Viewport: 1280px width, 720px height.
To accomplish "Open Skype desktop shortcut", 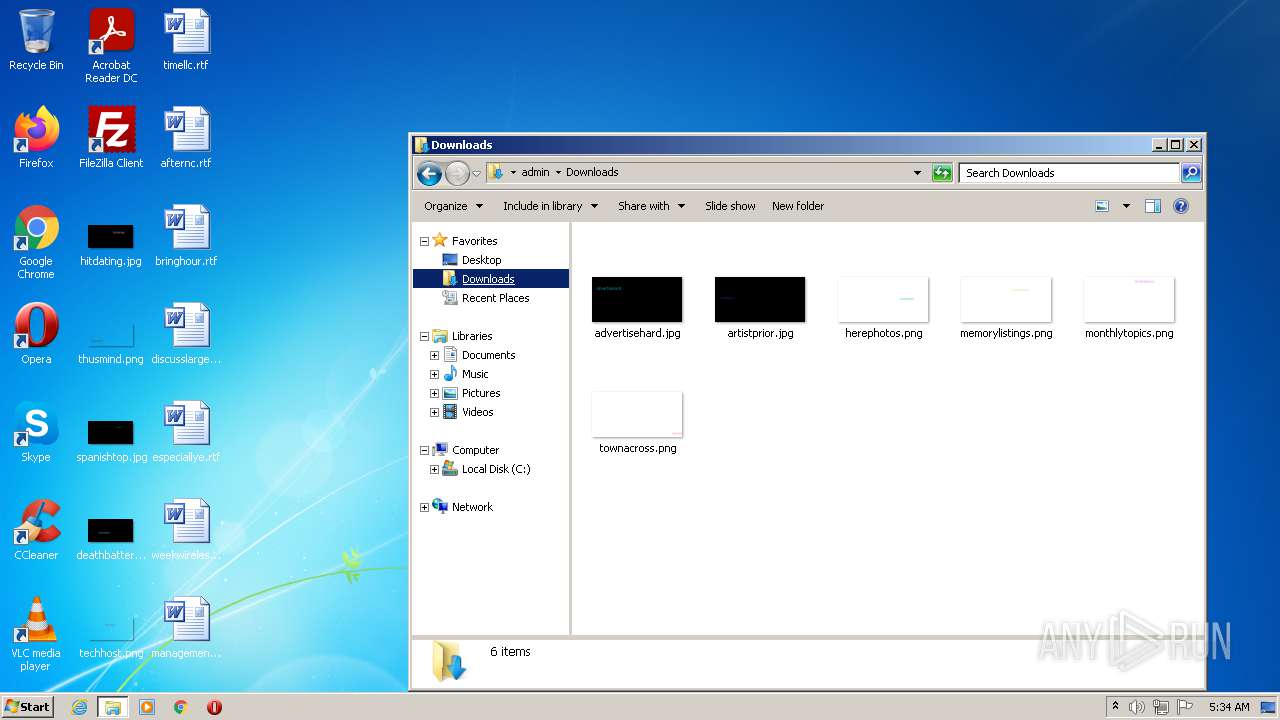I will [x=36, y=431].
